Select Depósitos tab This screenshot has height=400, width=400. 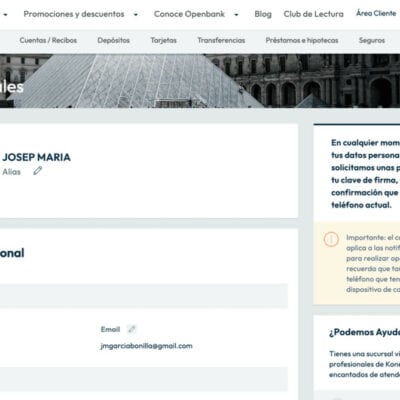click(113, 40)
